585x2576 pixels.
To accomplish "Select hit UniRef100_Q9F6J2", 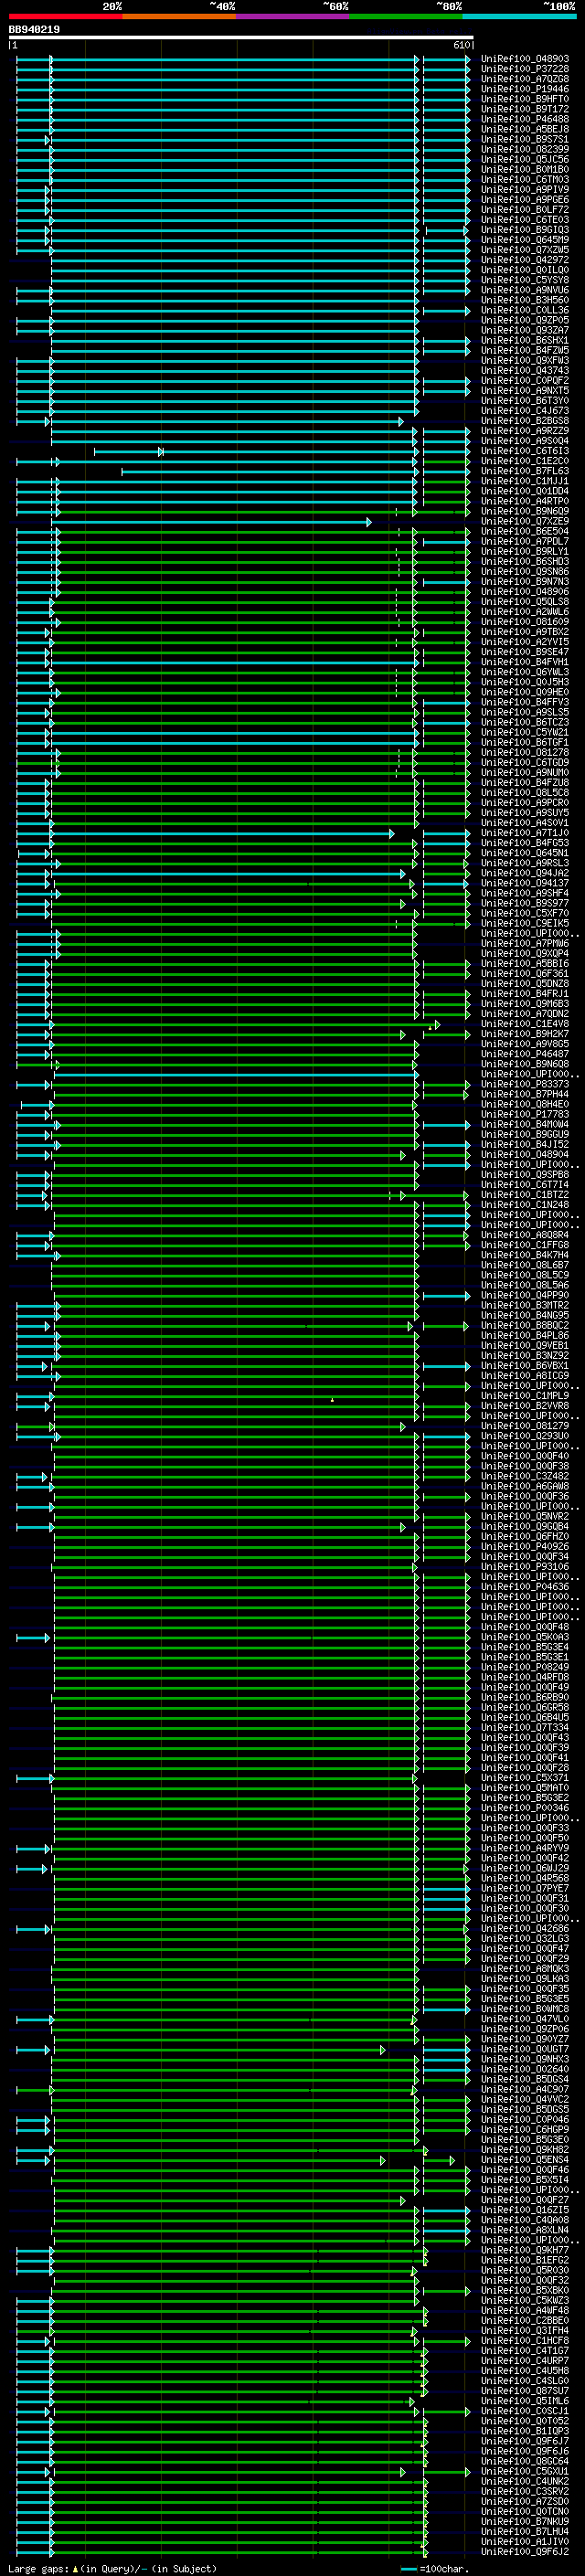I will (525, 2552).
